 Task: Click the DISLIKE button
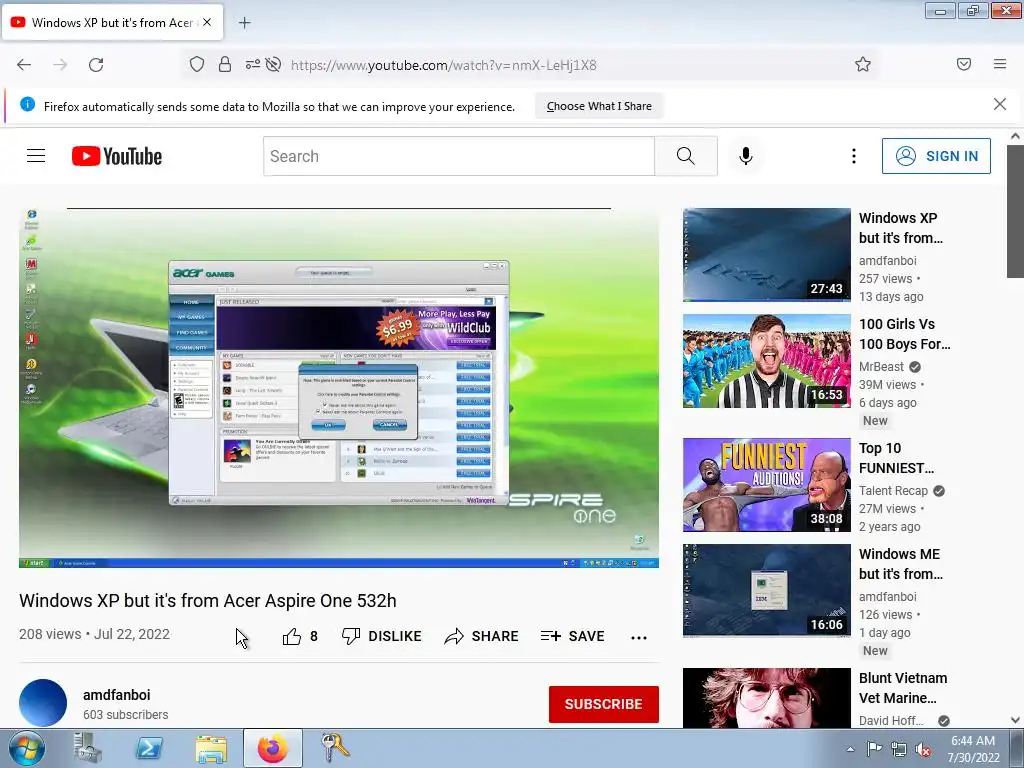click(381, 636)
